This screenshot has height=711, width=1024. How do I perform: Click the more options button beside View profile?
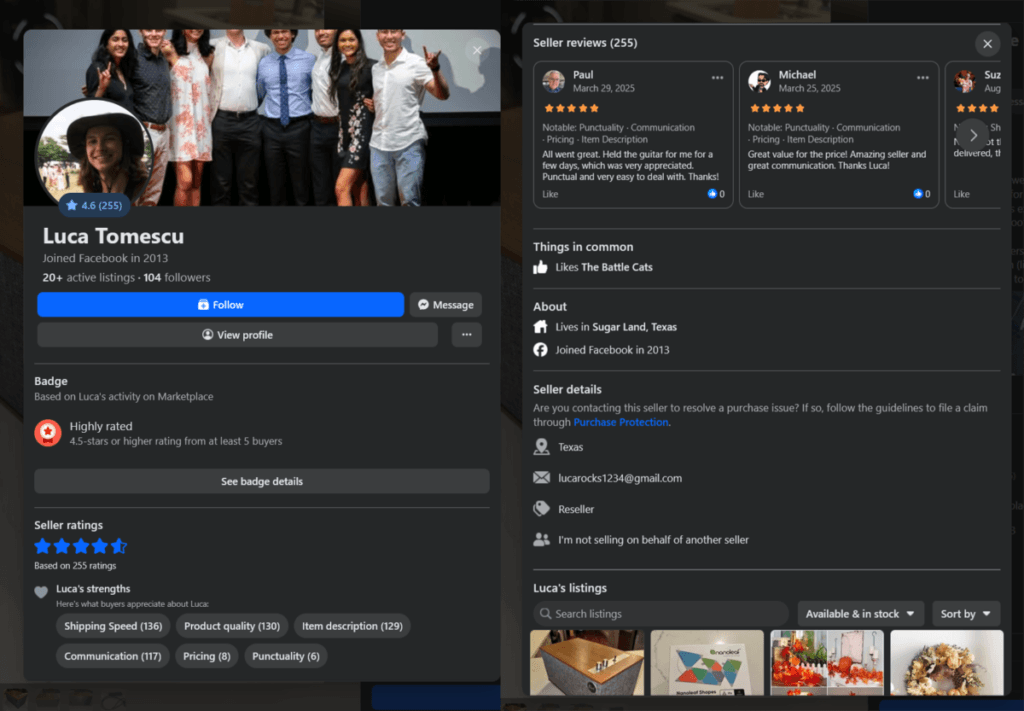coord(466,335)
